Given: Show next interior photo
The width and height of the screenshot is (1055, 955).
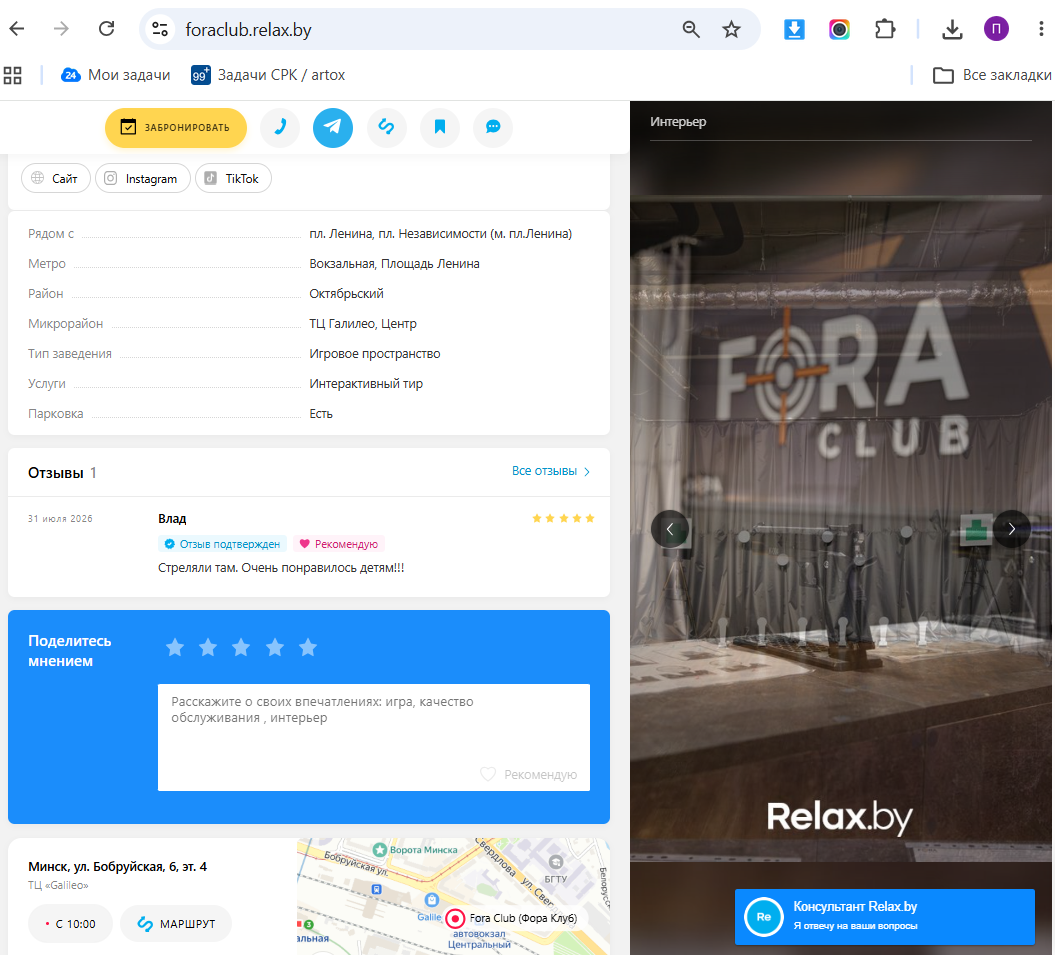Looking at the screenshot, I should (1011, 529).
